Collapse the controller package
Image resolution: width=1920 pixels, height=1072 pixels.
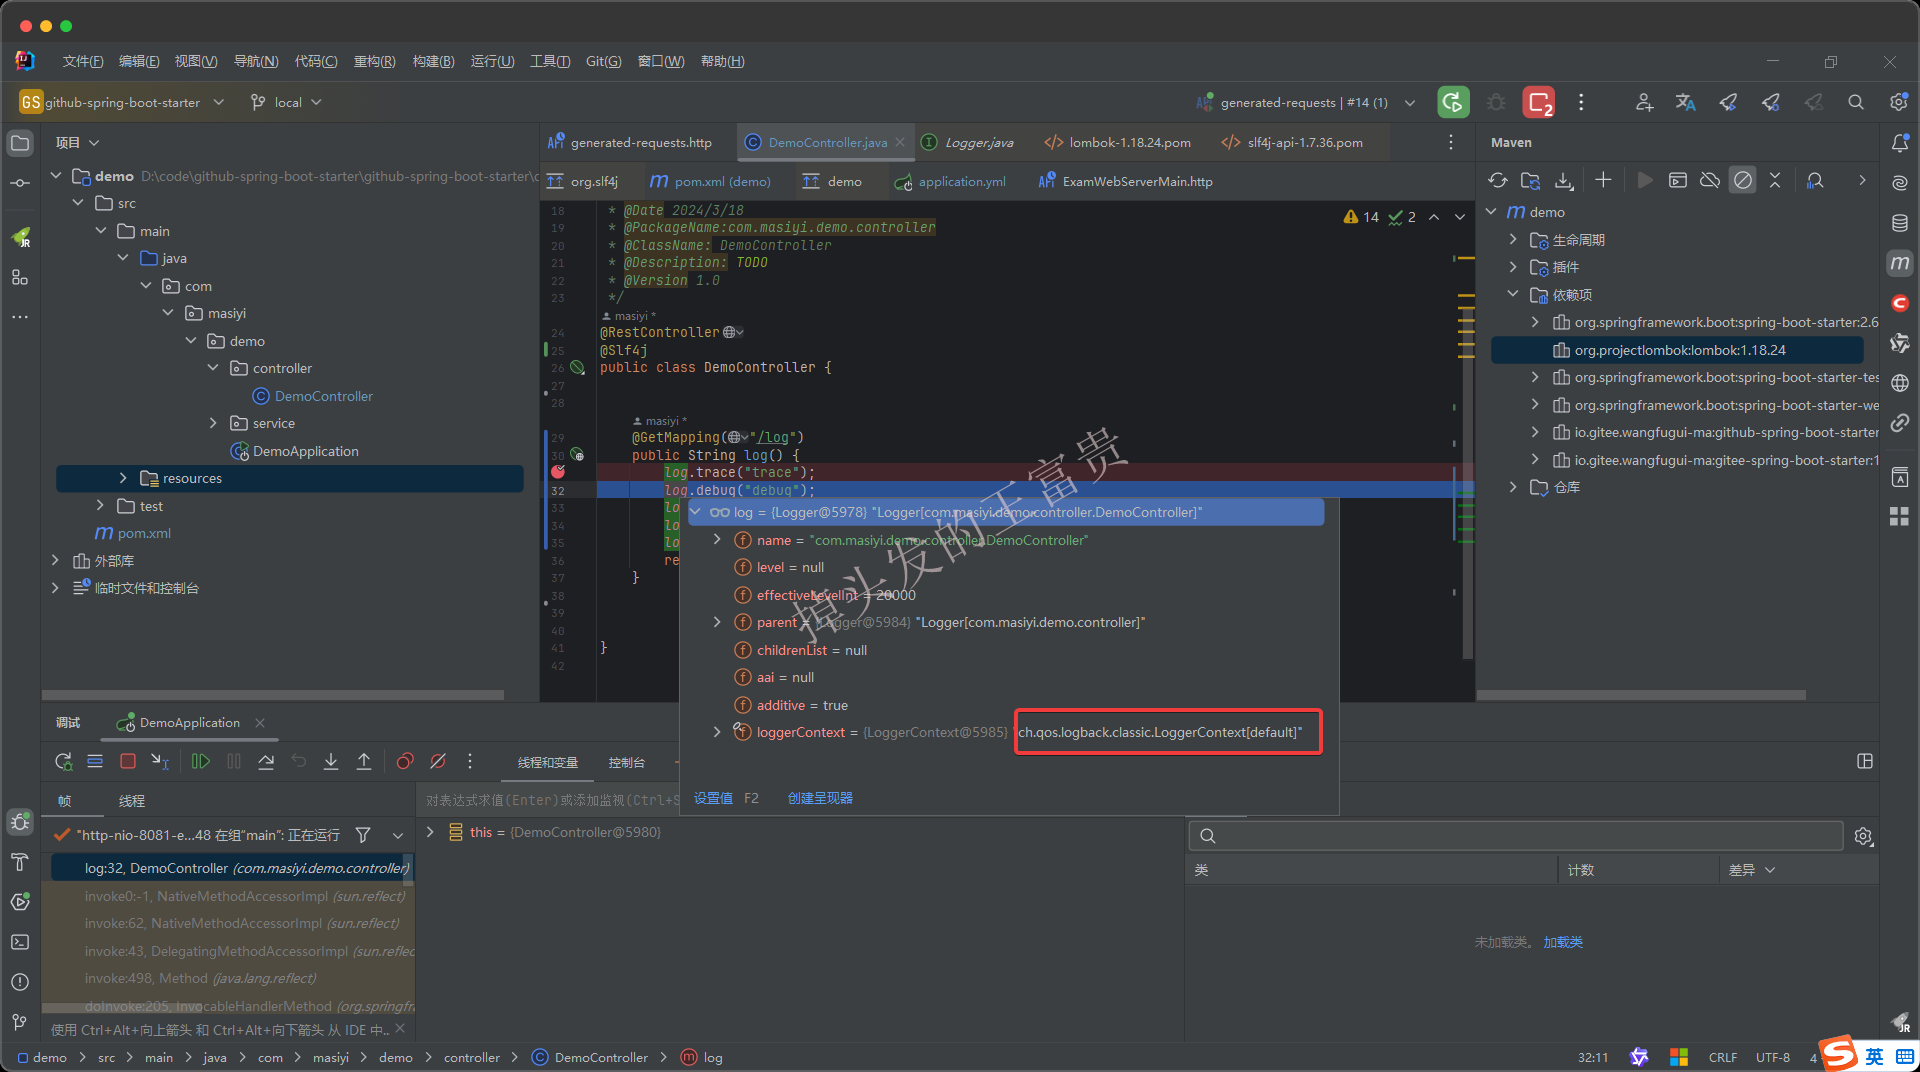pos(213,368)
